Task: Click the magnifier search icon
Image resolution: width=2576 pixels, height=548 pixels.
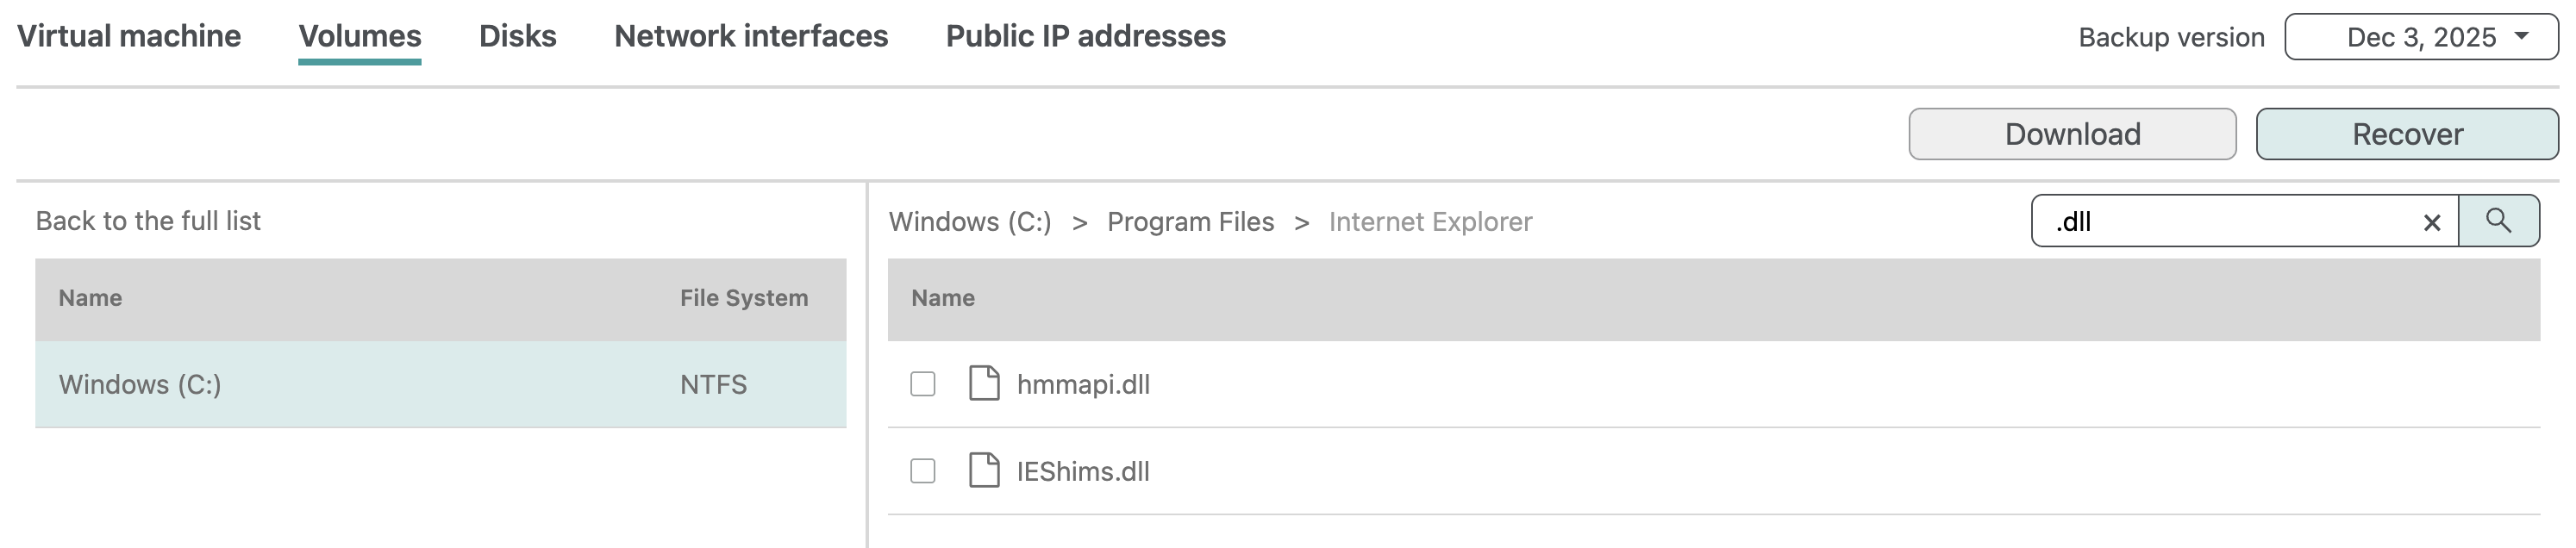Action: [x=2497, y=221]
